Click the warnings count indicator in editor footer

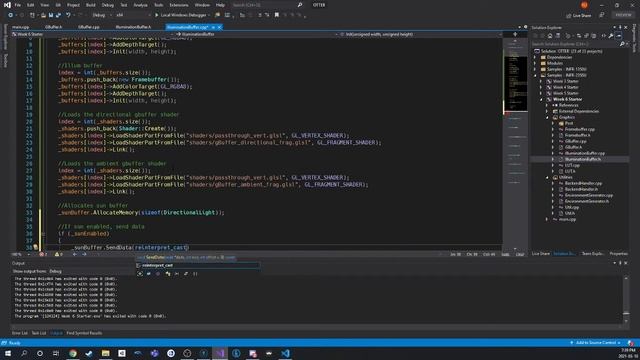coord(59,254)
